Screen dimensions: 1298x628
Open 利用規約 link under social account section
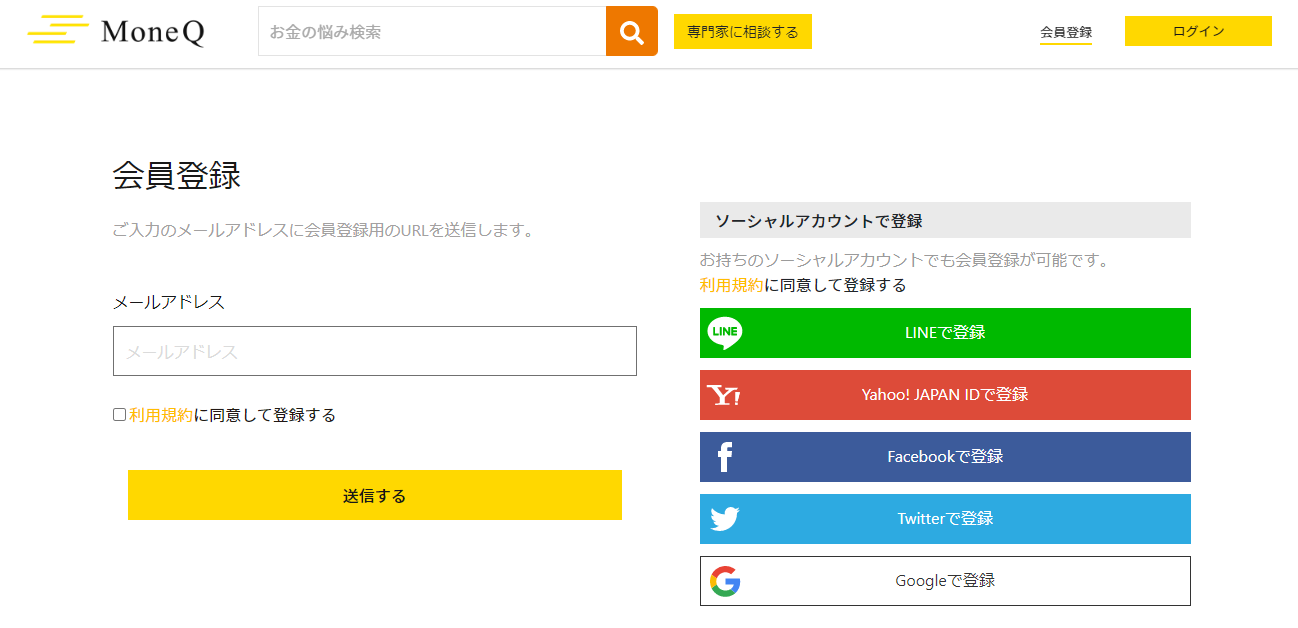[x=732, y=285]
